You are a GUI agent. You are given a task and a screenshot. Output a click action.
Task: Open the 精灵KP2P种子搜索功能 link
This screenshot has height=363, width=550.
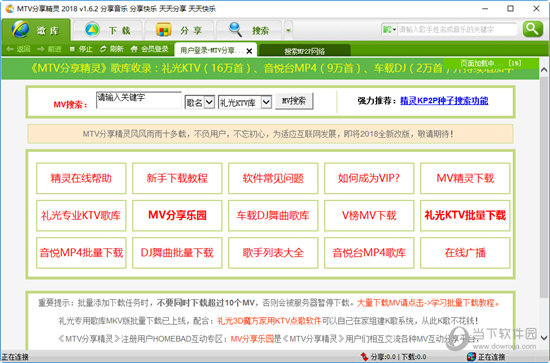[x=444, y=101]
